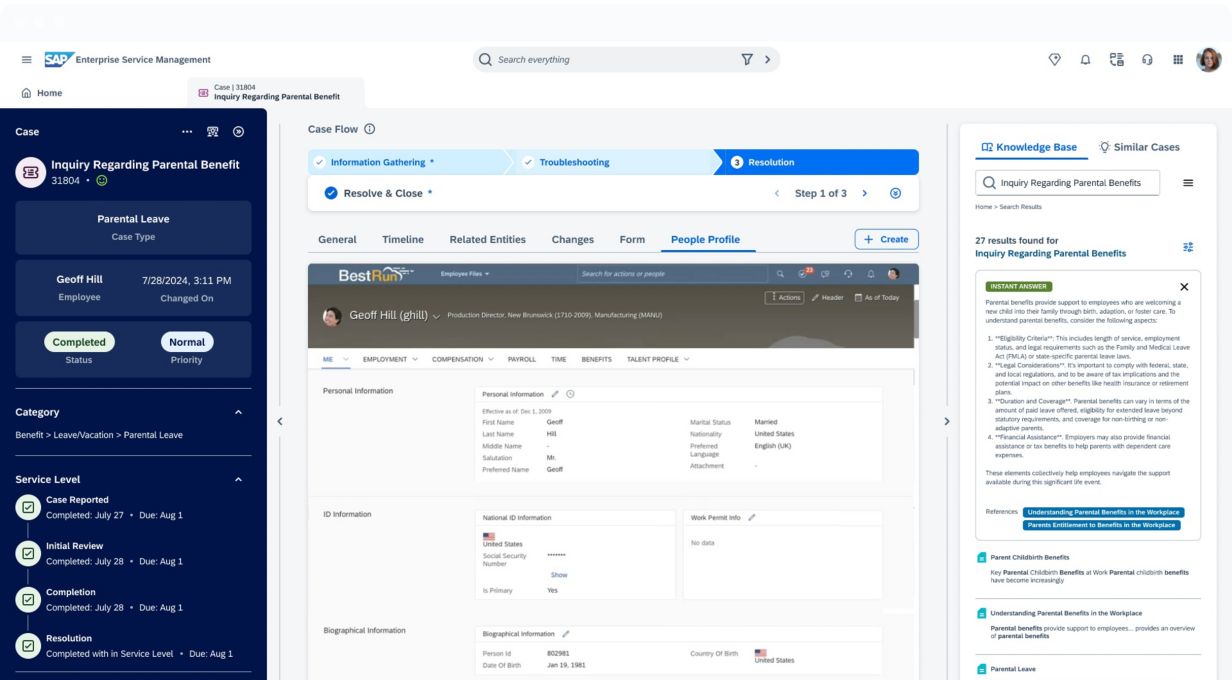Collapse the Service Level section

[238, 480]
